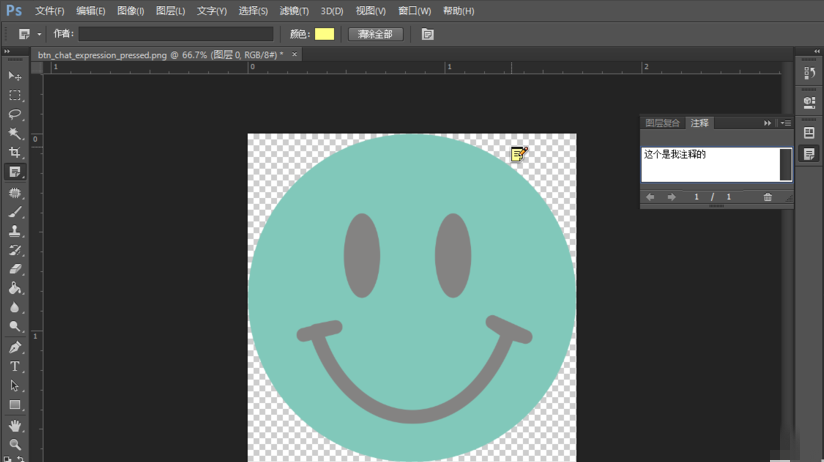Activate the Crop tool
The image size is (824, 462).
click(15, 152)
